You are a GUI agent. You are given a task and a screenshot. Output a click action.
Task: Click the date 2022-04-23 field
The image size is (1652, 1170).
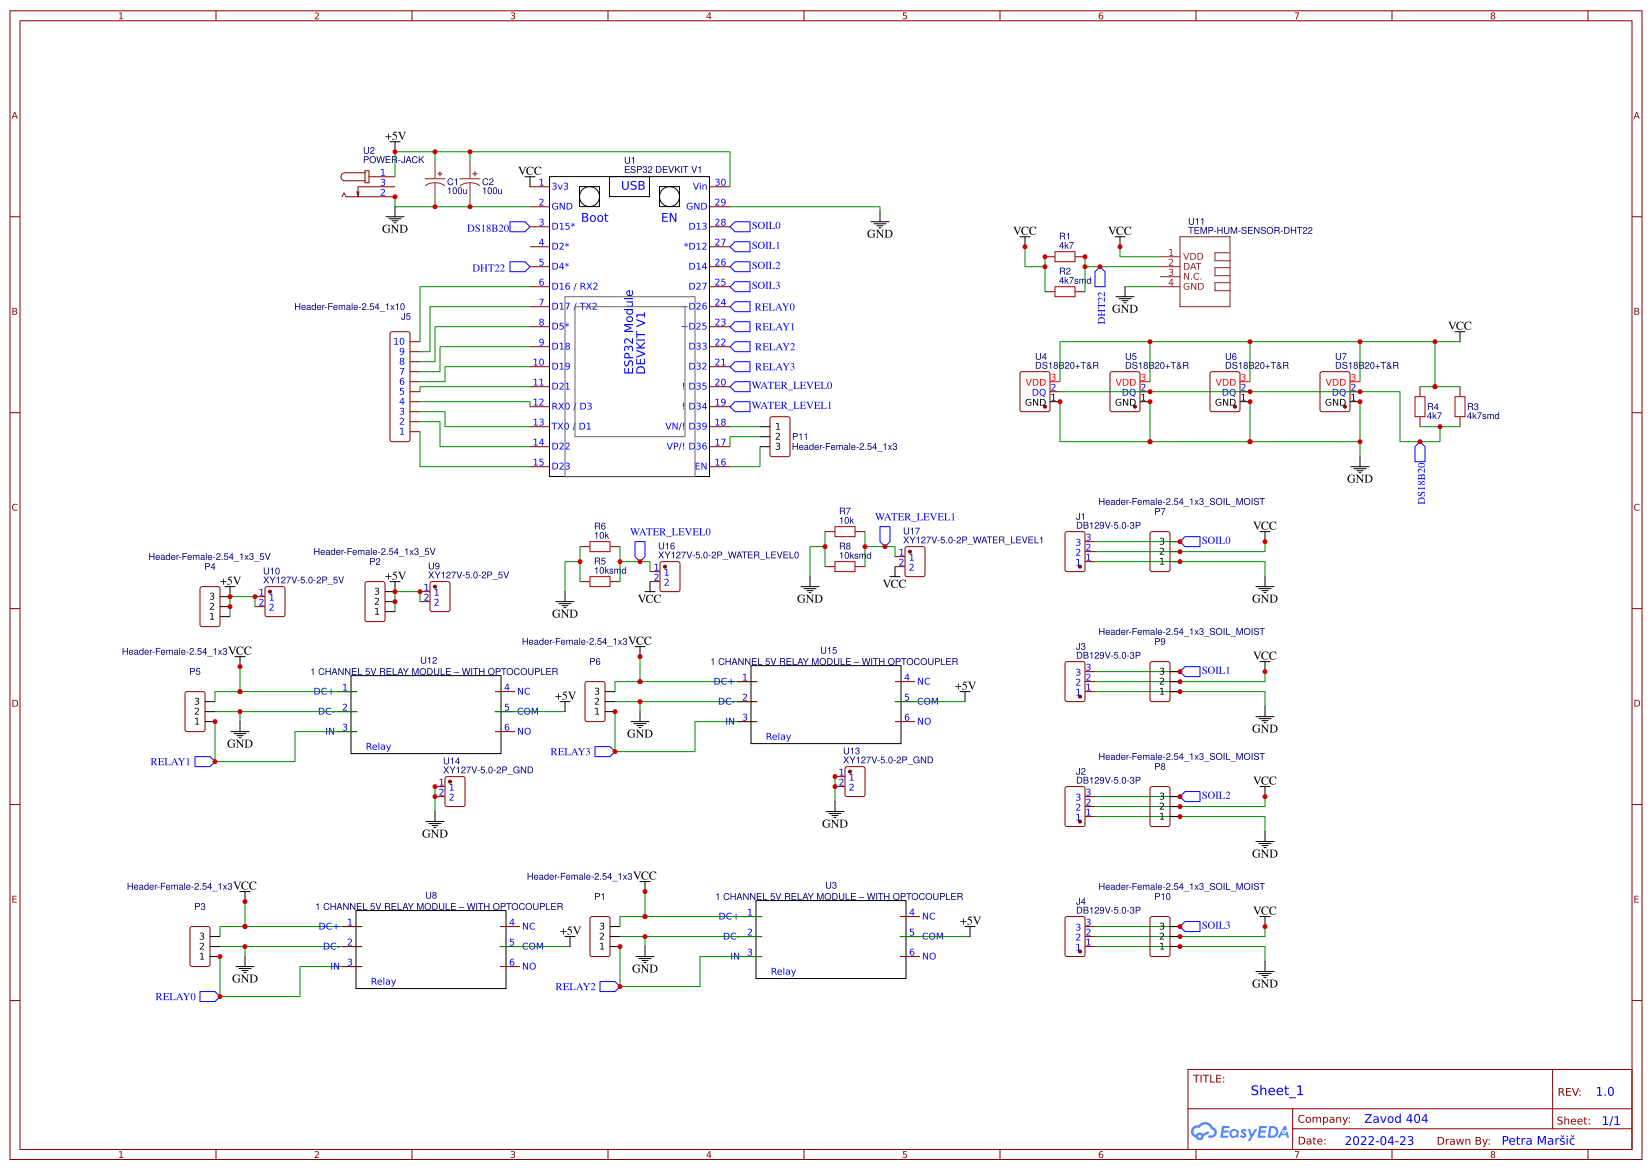point(1379,1141)
